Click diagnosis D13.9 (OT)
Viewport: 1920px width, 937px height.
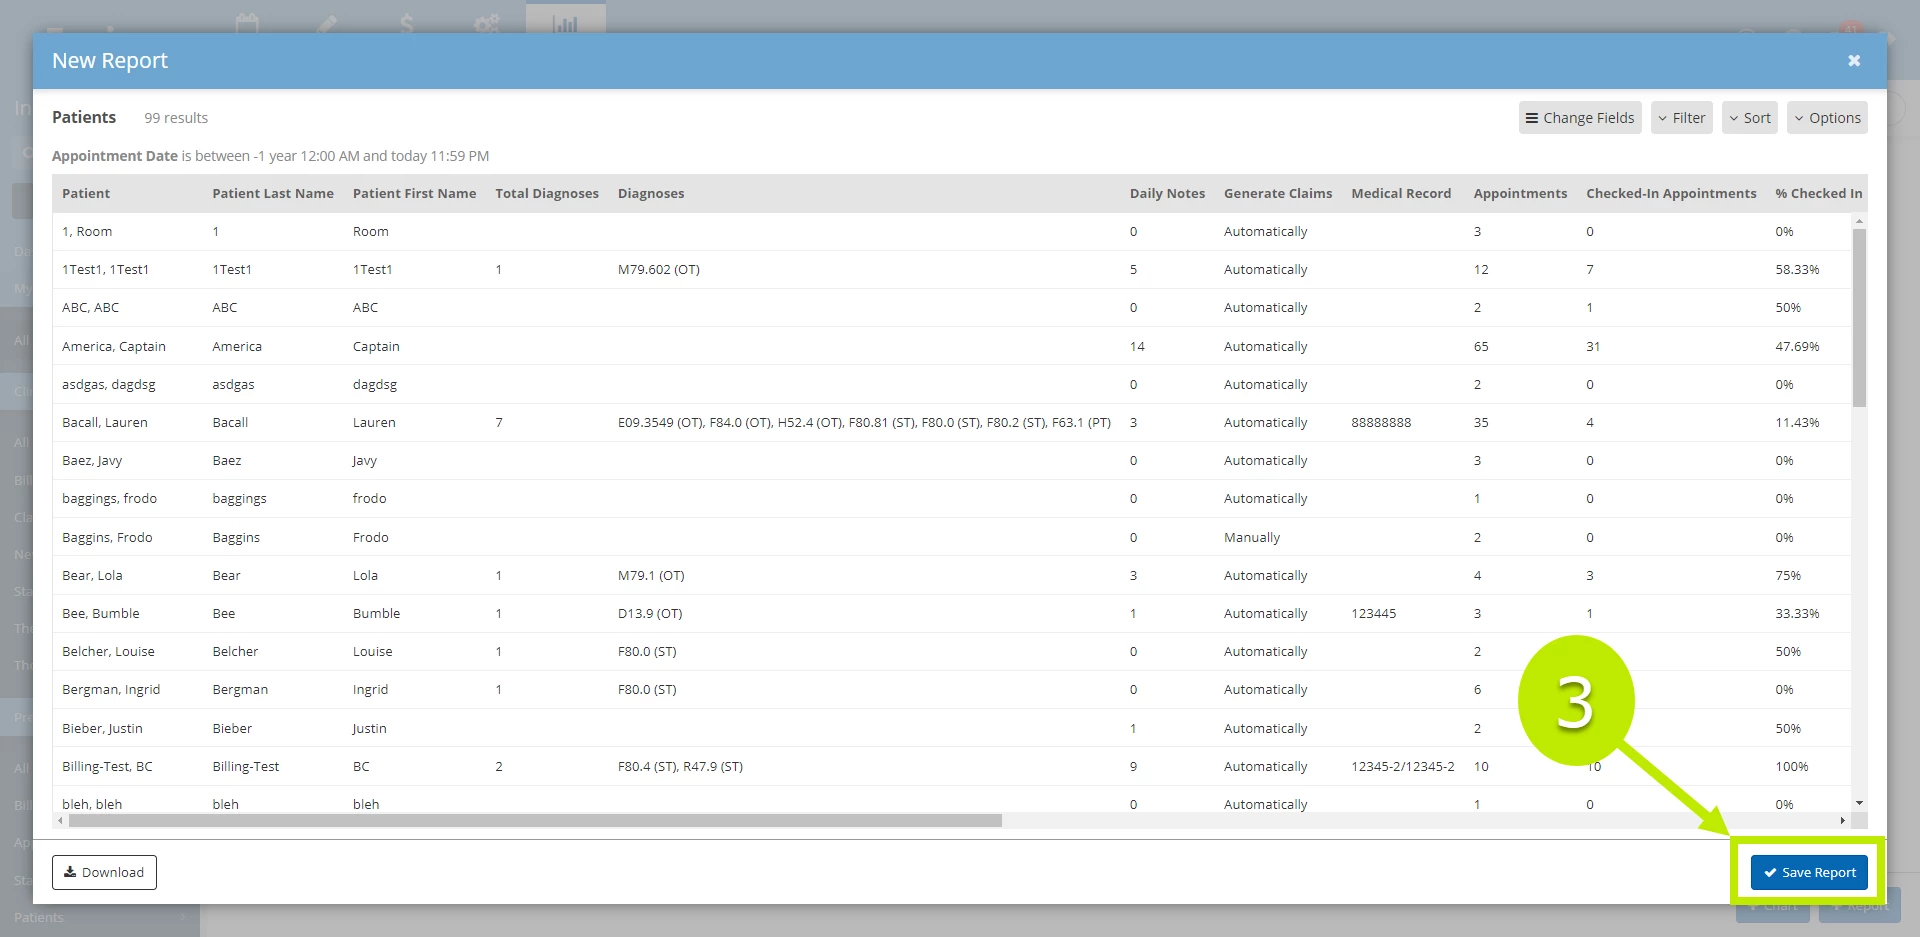[650, 614]
